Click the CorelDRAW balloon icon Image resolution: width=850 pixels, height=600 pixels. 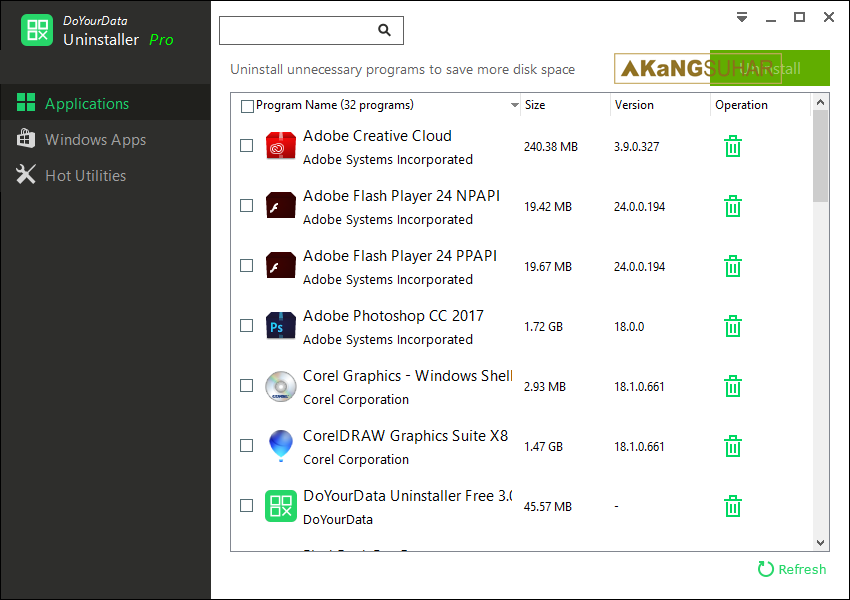[x=281, y=446]
